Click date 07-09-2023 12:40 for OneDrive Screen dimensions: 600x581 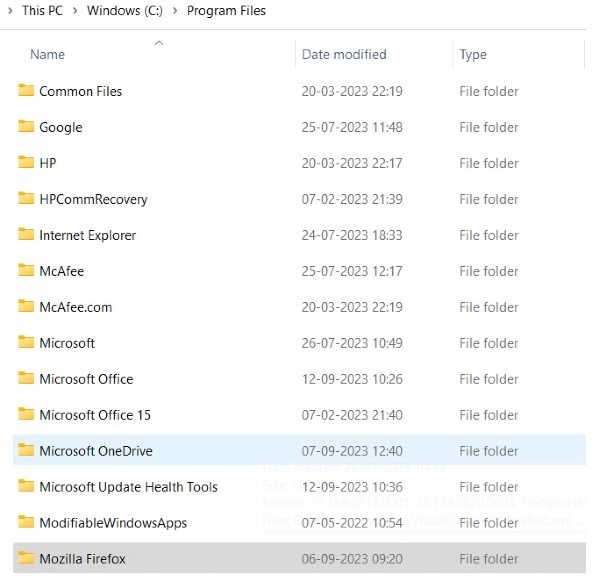pyautogui.click(x=352, y=451)
